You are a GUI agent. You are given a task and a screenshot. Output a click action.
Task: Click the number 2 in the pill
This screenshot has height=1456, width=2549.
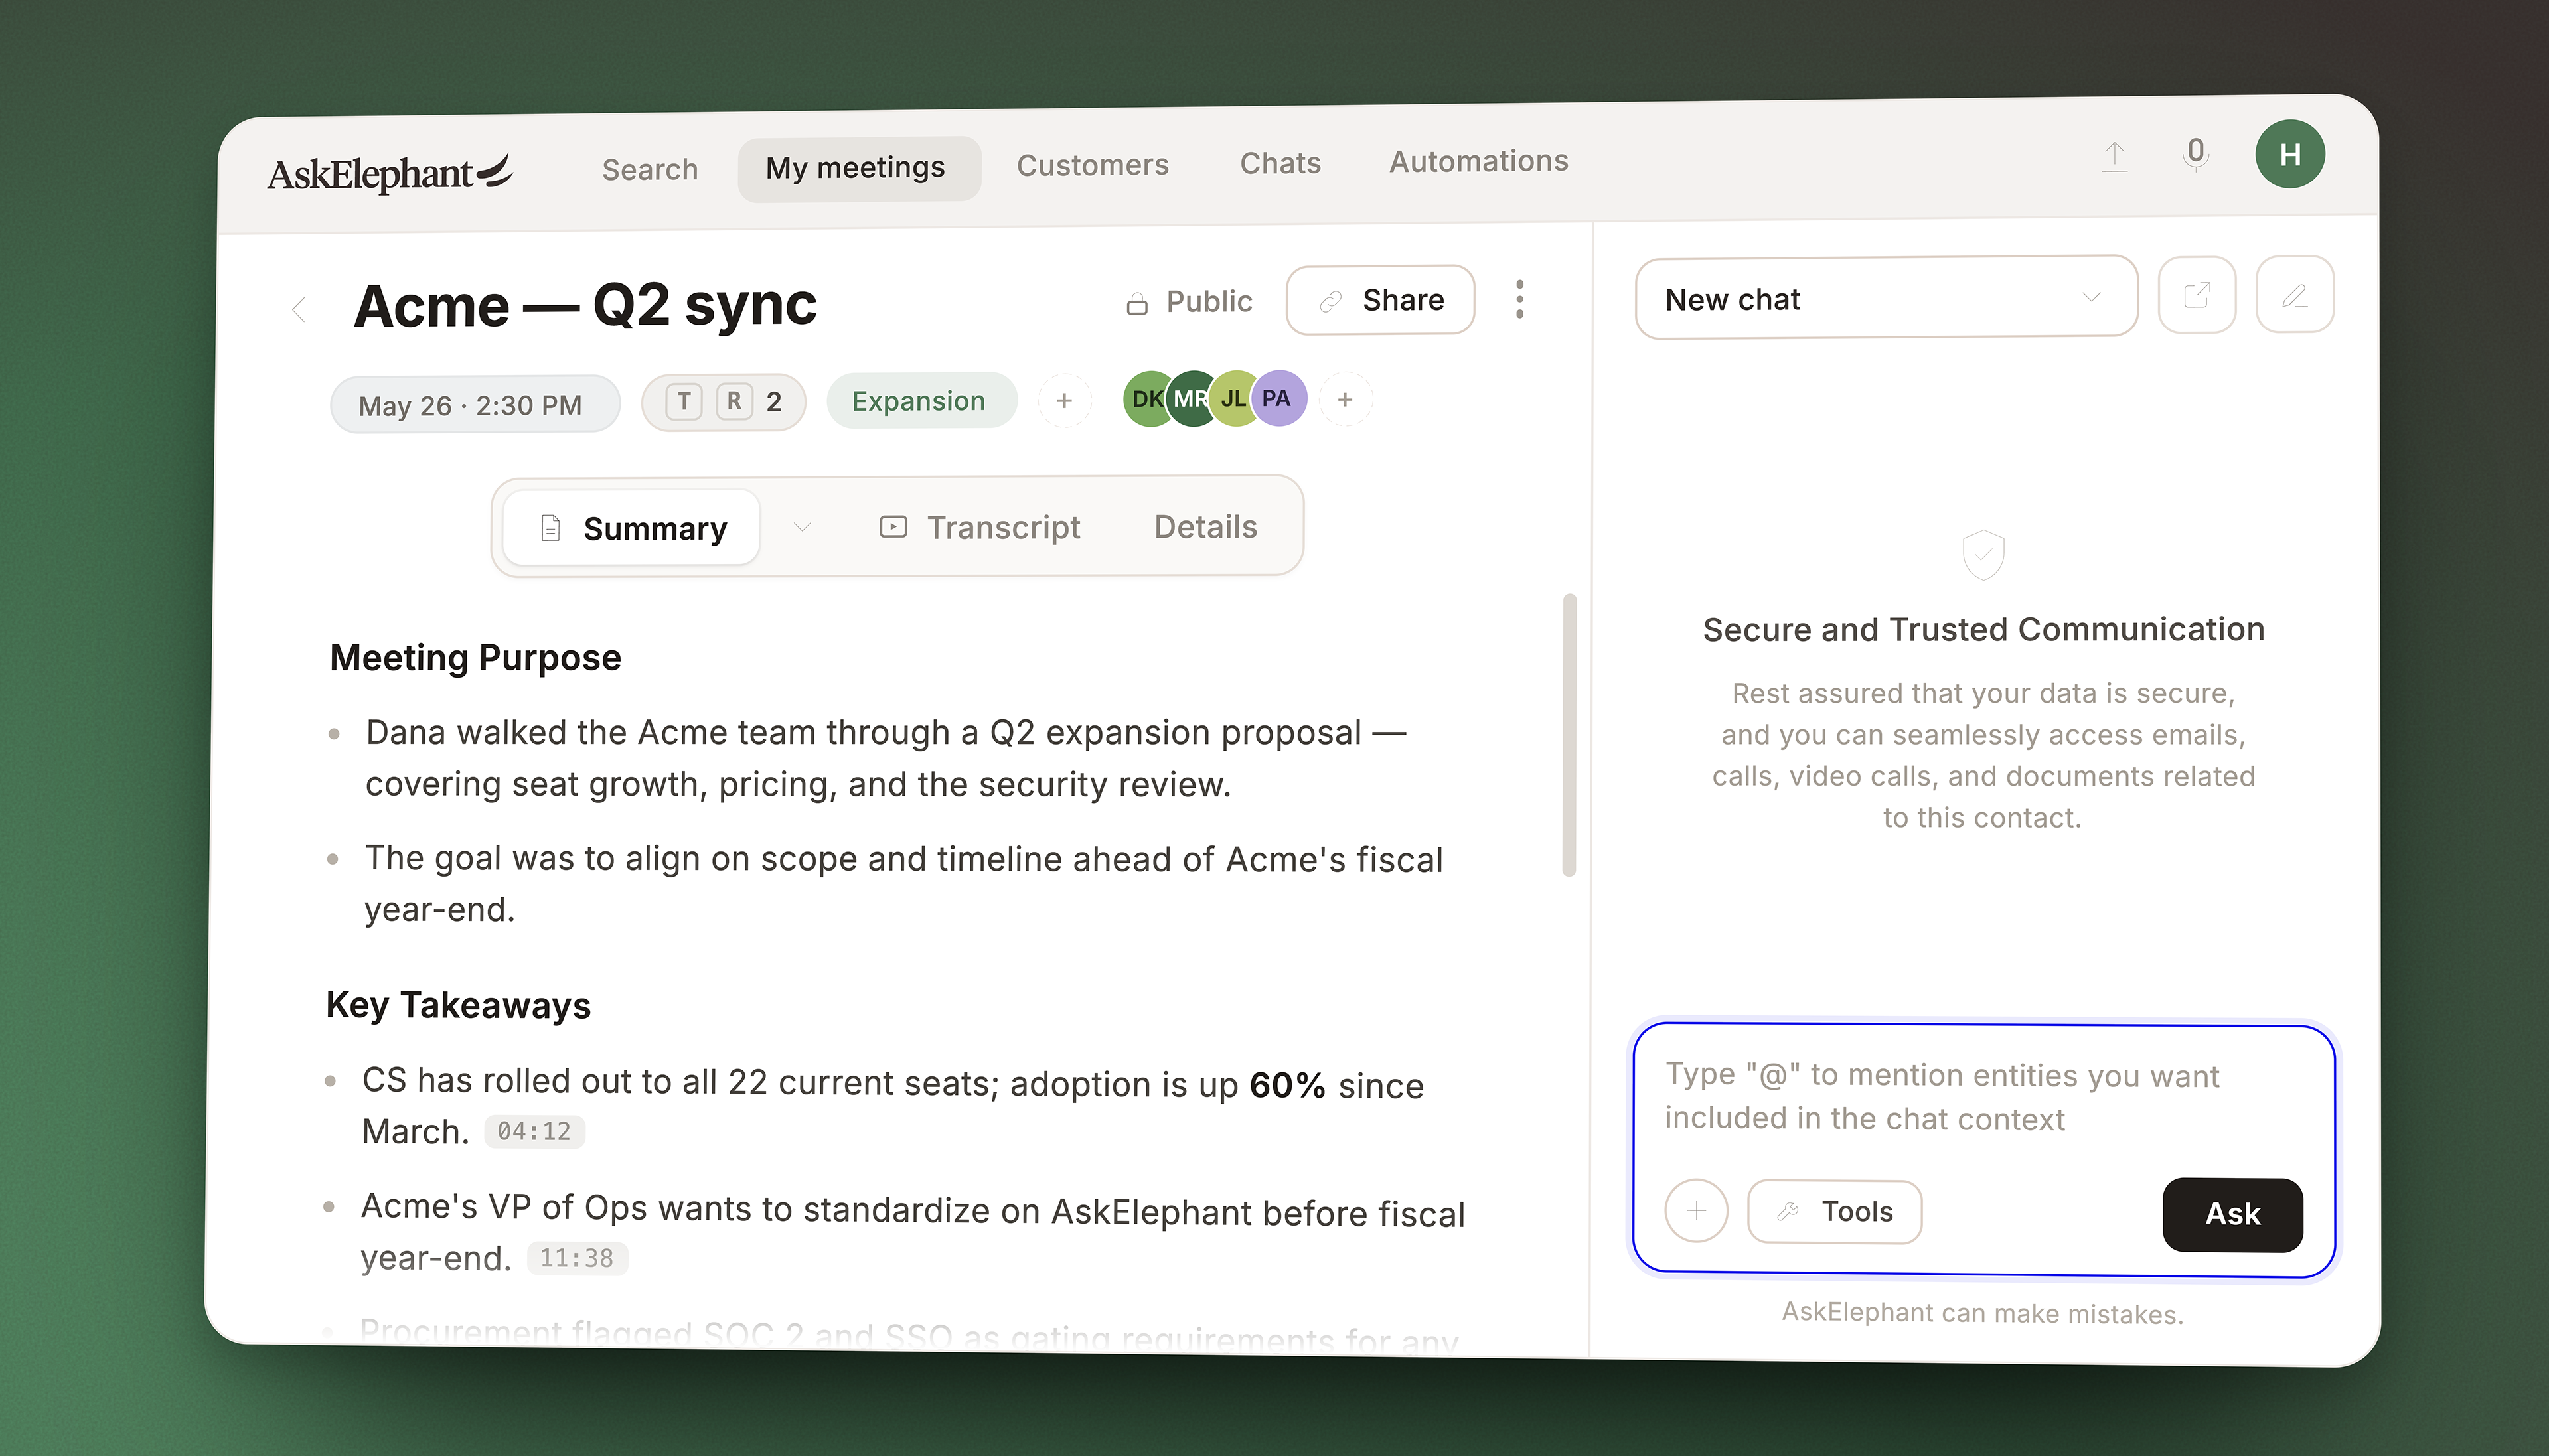coord(774,402)
